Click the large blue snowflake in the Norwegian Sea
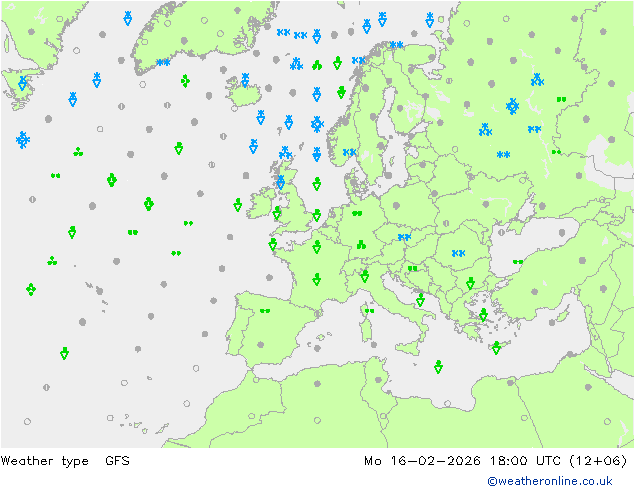Image resolution: width=634 pixels, height=490 pixels. [317, 124]
